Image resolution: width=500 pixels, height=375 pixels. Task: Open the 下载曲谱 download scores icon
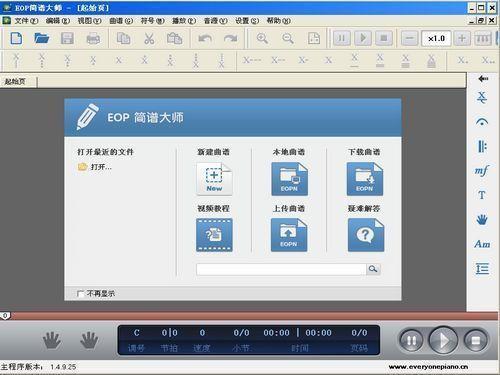click(x=365, y=179)
